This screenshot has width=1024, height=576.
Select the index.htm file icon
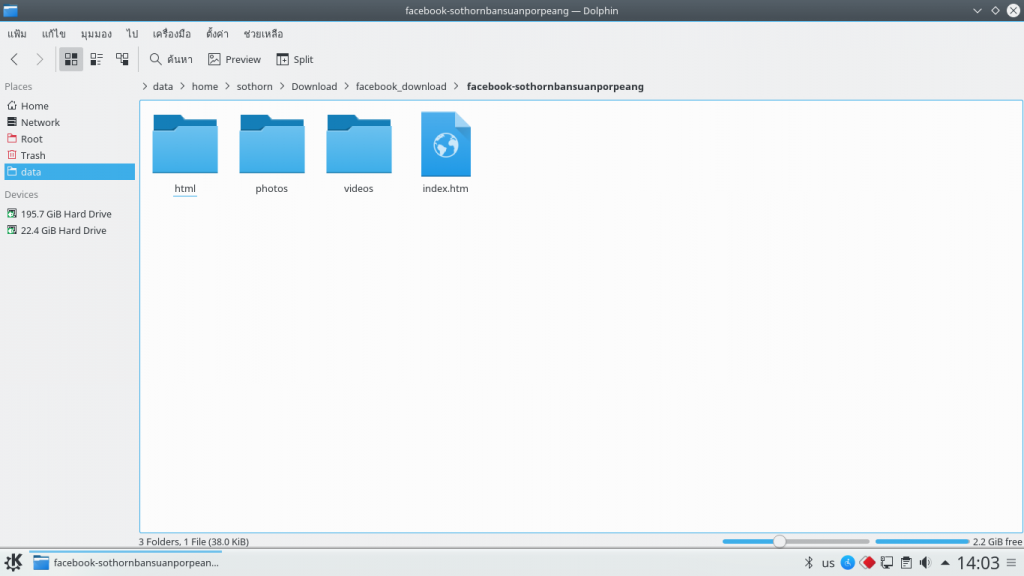click(445, 144)
